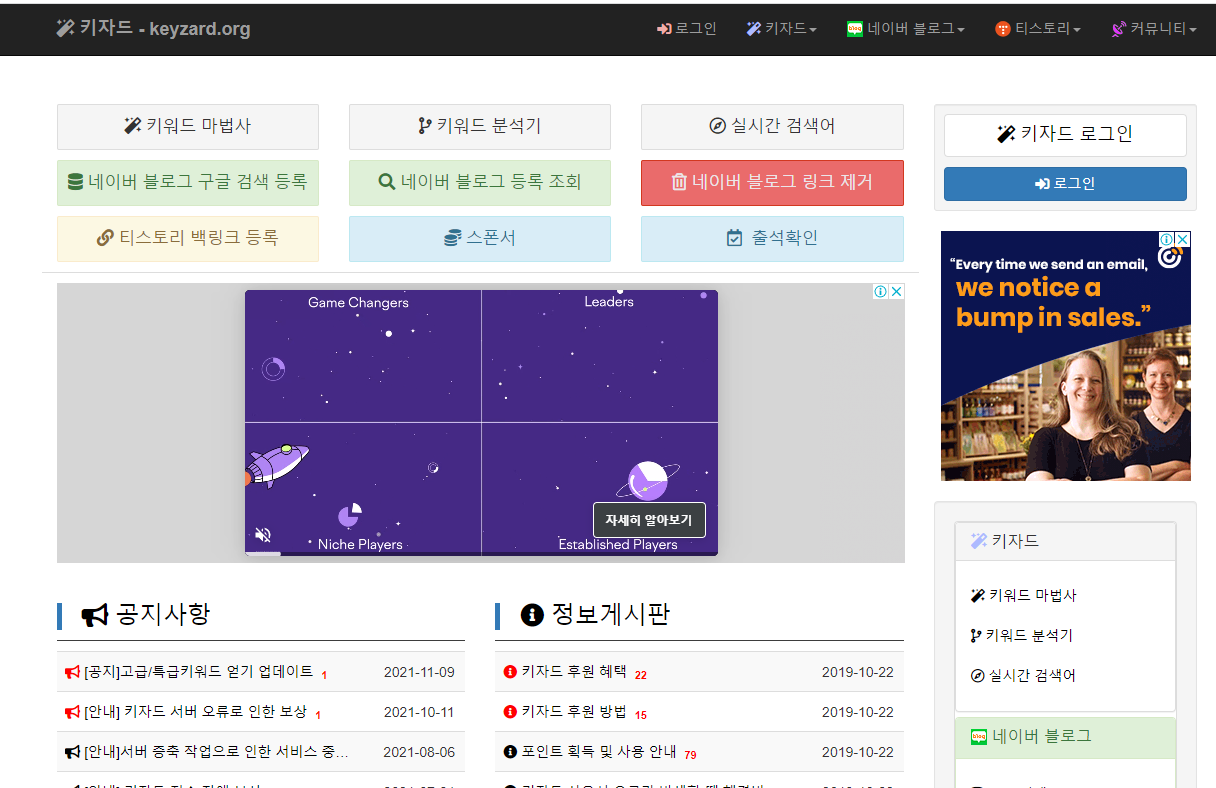Click the magic wand icon on 키워드 마법사 button

pos(133,127)
